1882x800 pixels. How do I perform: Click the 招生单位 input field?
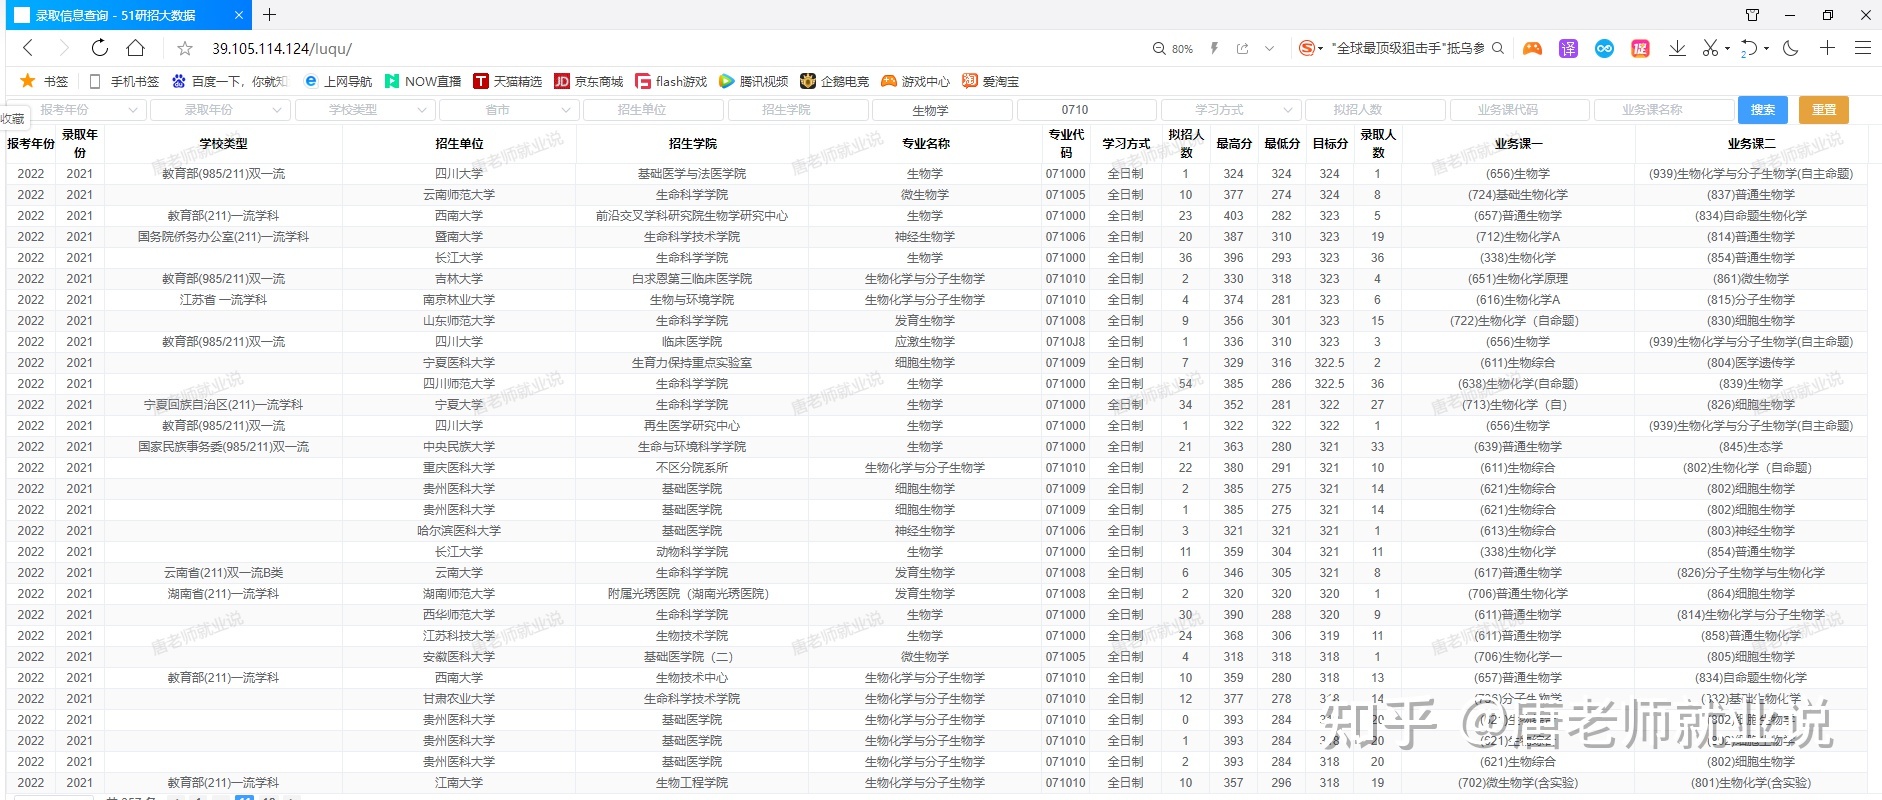pos(652,110)
